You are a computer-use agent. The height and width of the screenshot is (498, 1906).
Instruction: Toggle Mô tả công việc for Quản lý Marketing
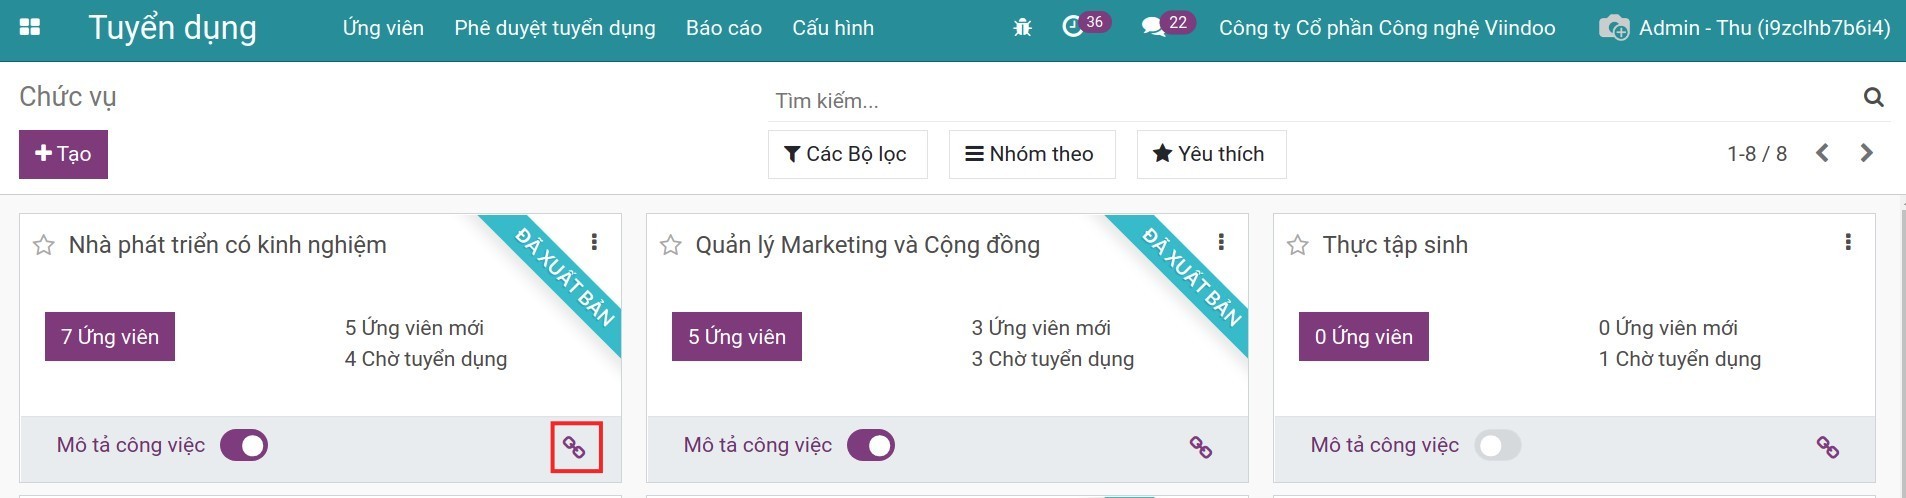click(871, 445)
